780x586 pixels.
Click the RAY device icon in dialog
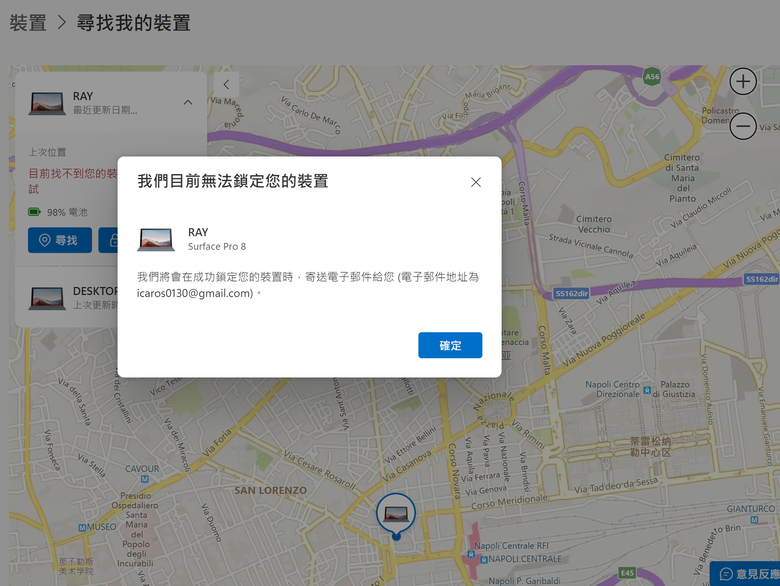(x=156, y=239)
